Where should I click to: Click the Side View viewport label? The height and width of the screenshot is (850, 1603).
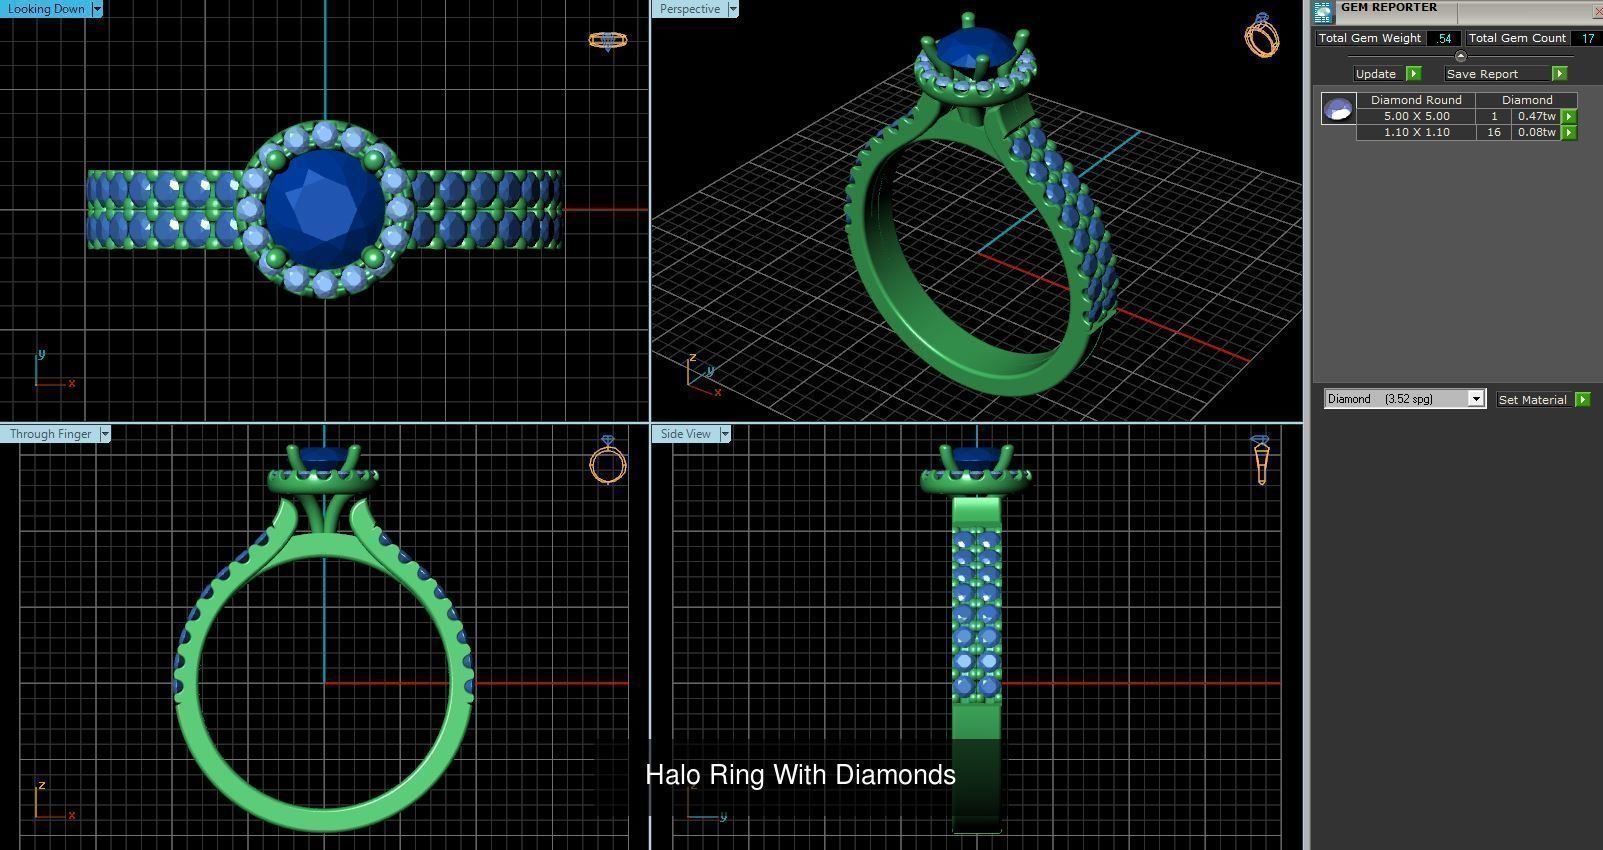pos(686,434)
